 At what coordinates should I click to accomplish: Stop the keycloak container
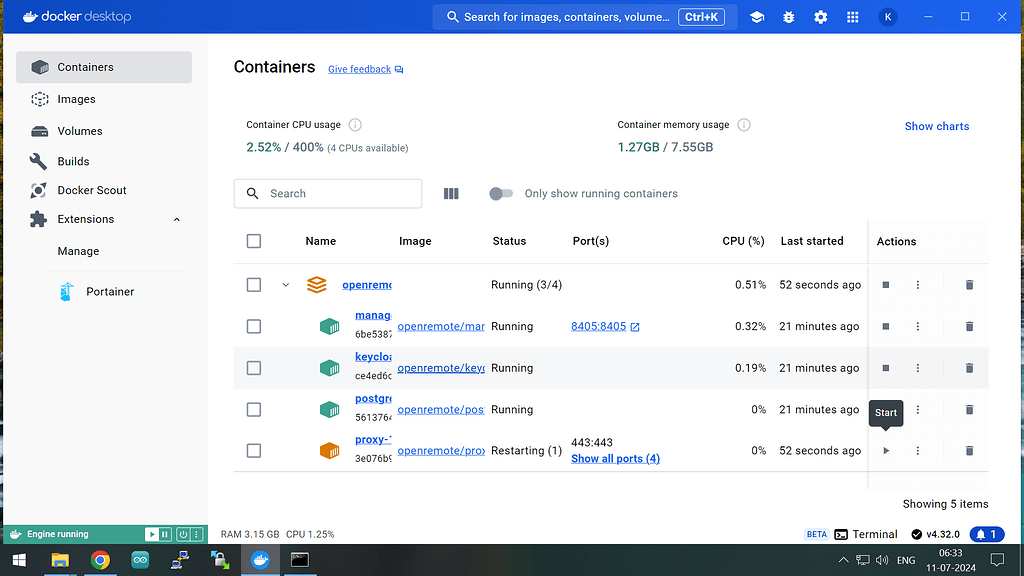tap(886, 368)
